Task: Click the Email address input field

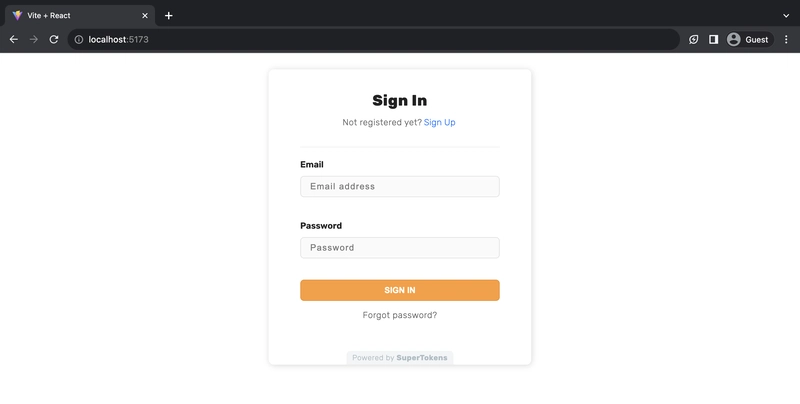Action: [399, 186]
